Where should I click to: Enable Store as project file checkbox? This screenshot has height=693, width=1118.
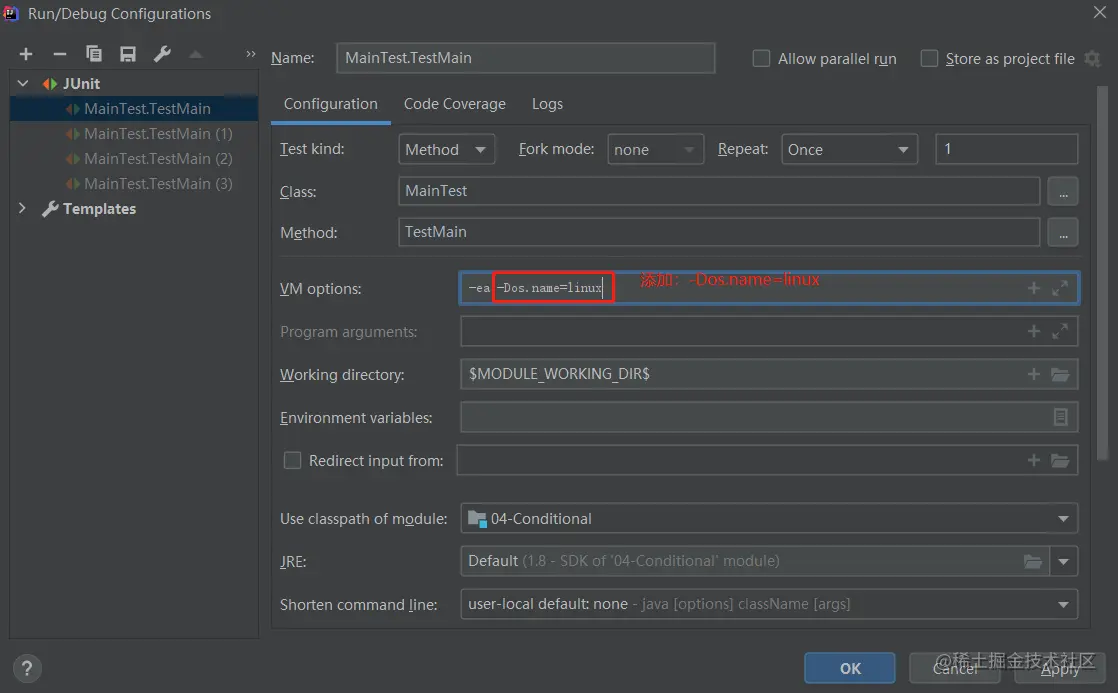coord(929,58)
